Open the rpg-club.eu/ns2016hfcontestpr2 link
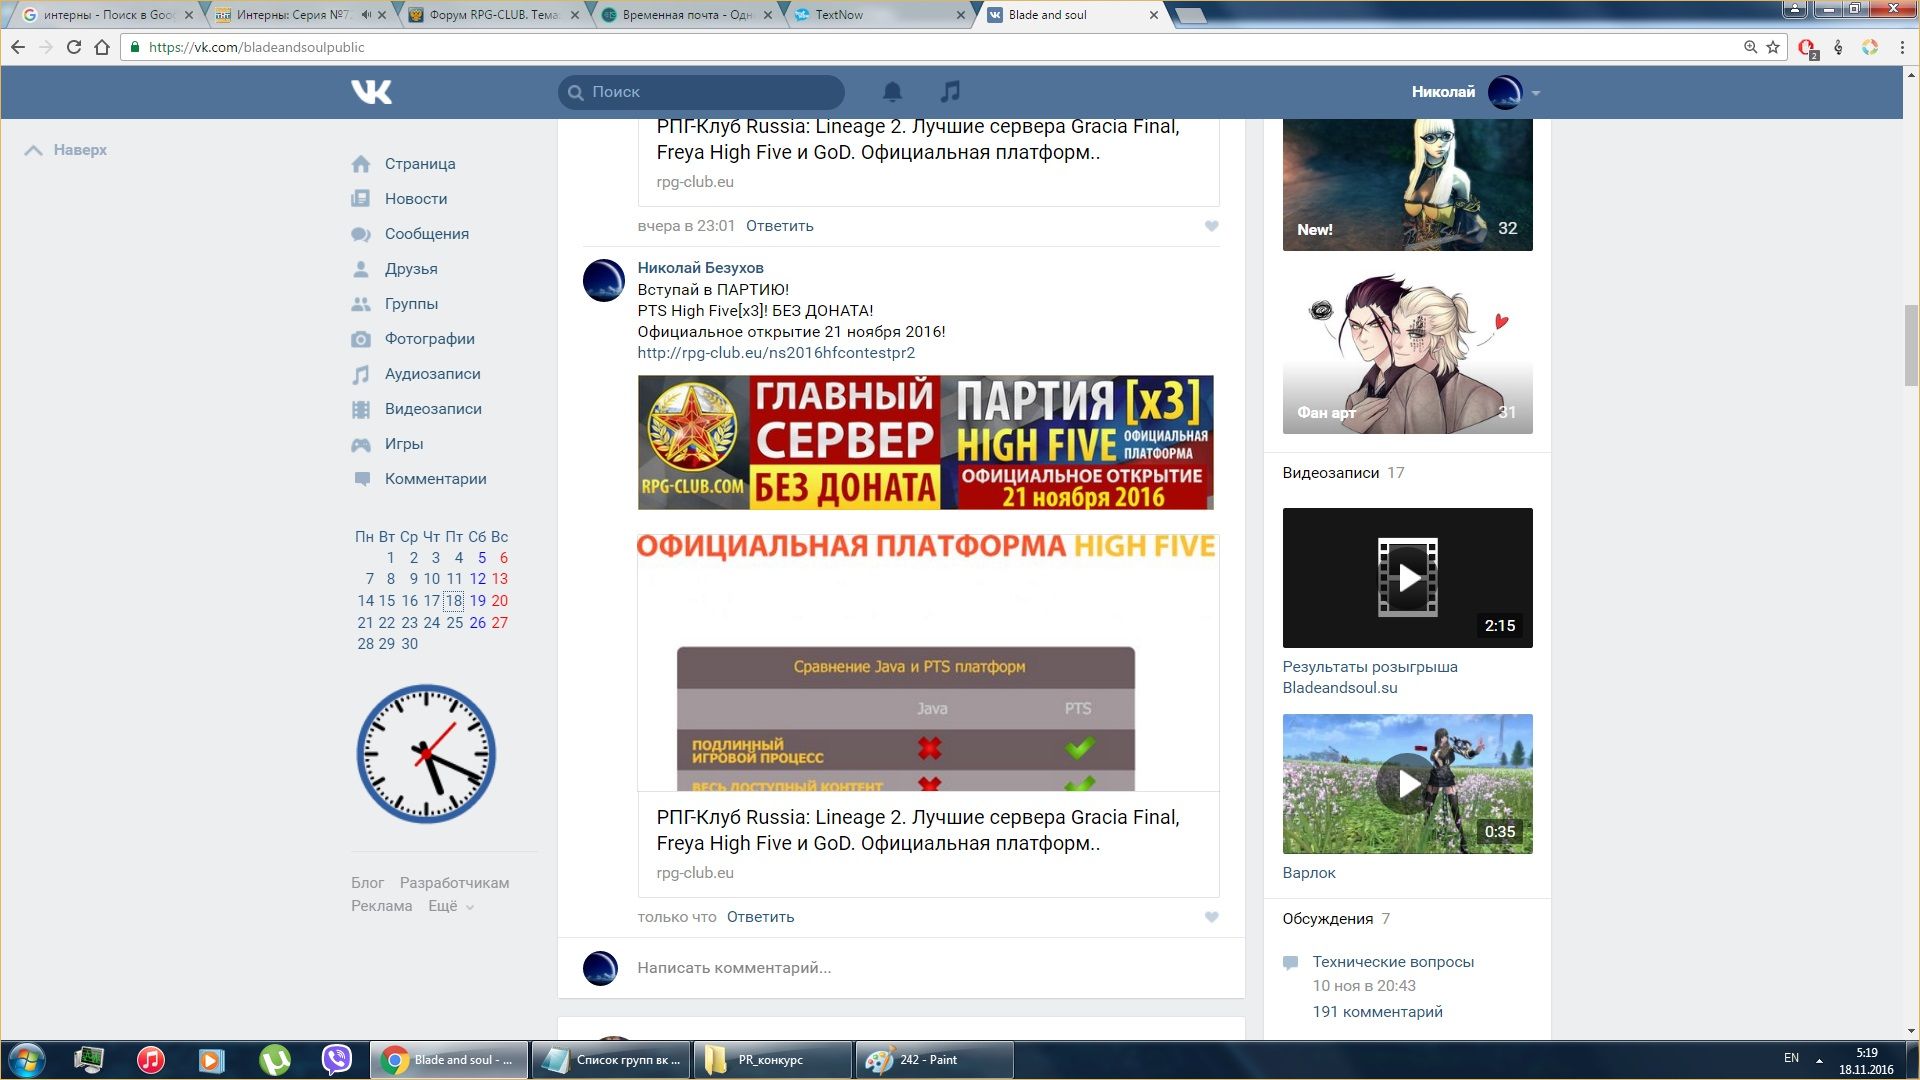Viewport: 1920px width, 1080px height. 776,353
